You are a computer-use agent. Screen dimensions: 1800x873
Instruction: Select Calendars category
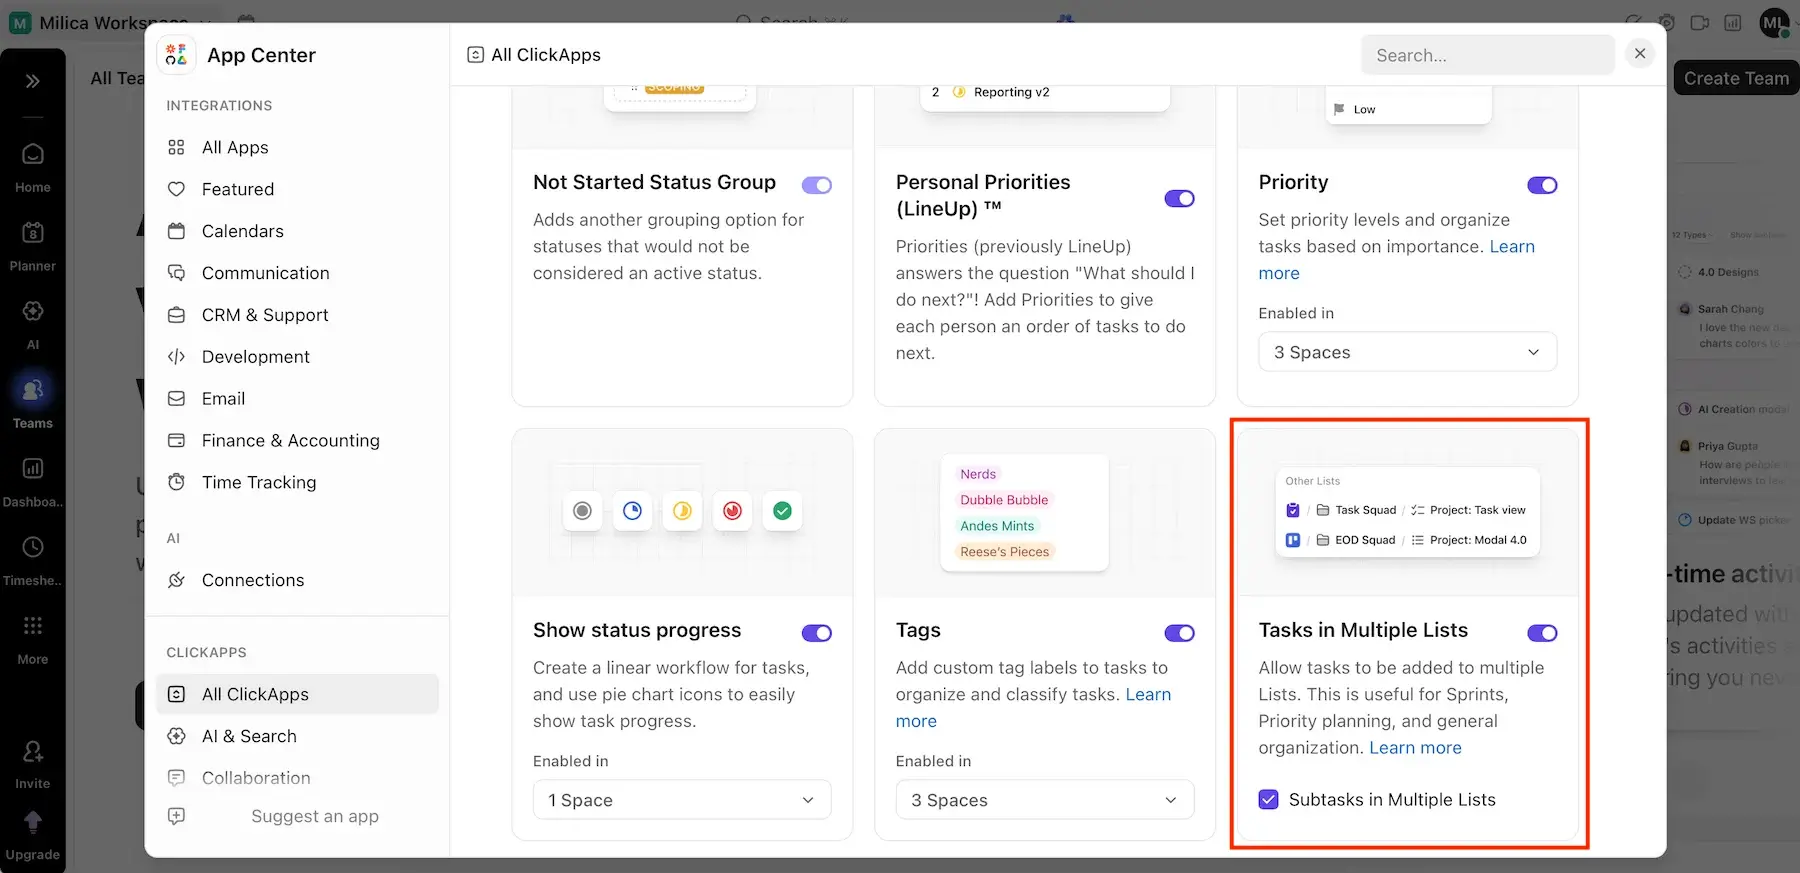click(297, 231)
